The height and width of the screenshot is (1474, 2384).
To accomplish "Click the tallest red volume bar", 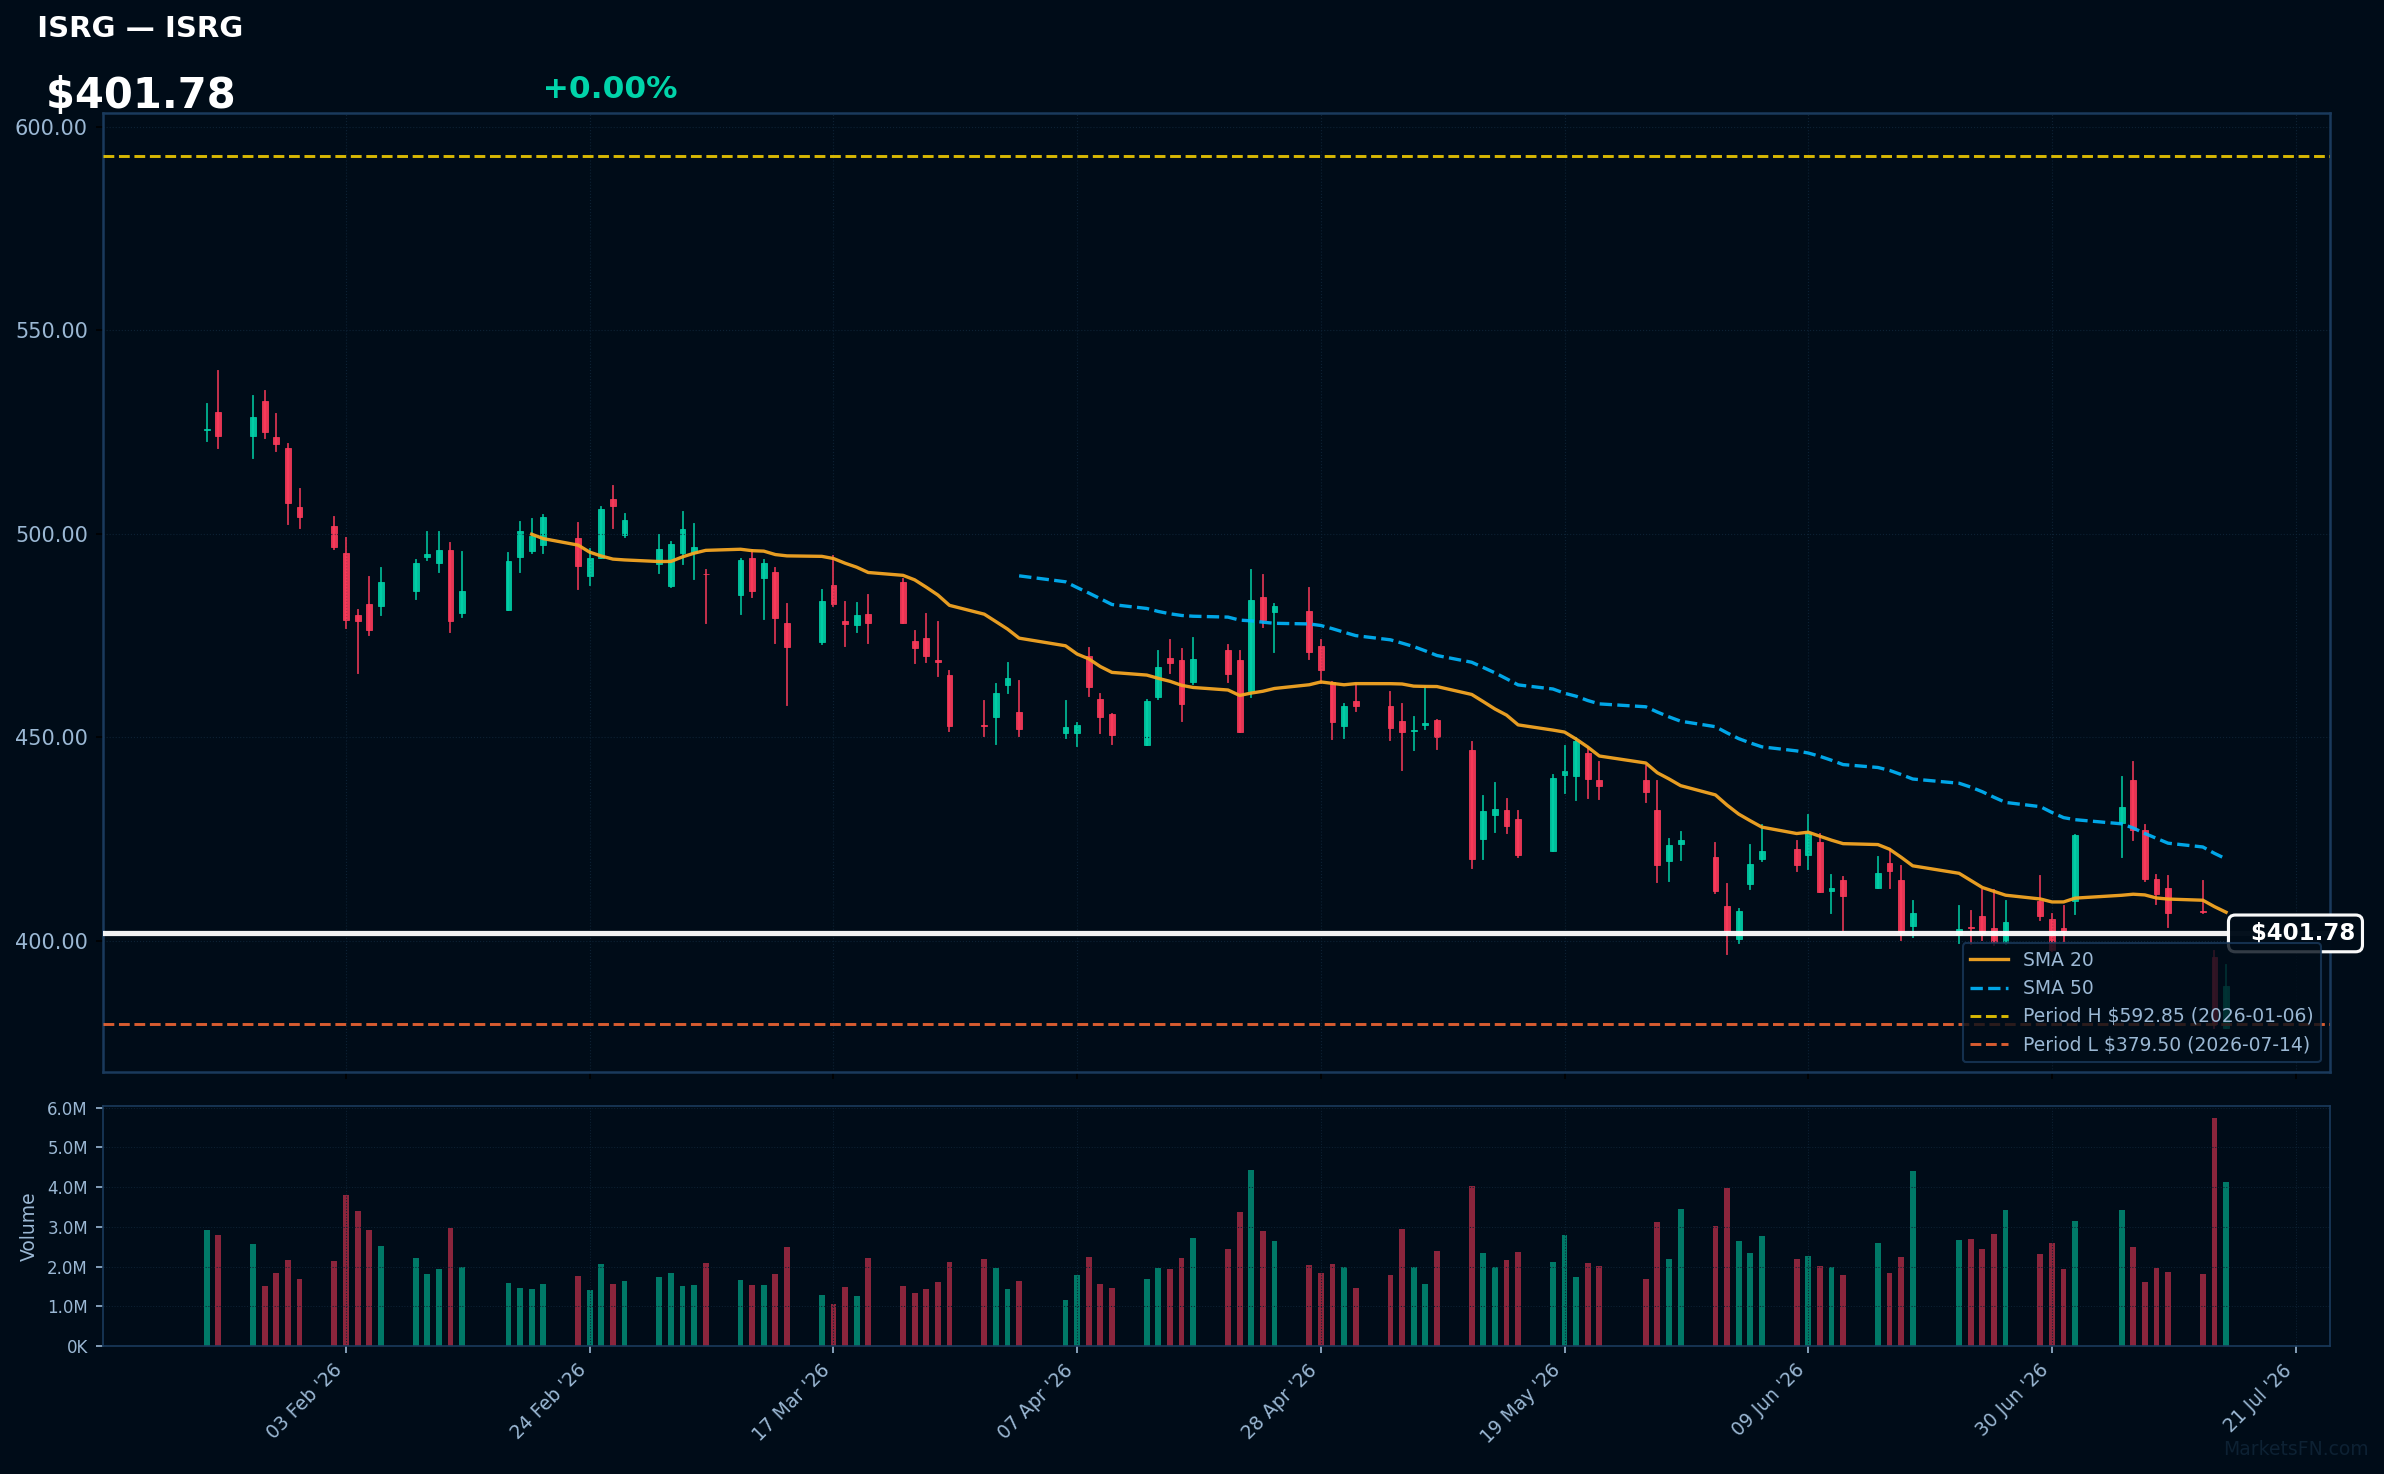I will 2215,1232.
